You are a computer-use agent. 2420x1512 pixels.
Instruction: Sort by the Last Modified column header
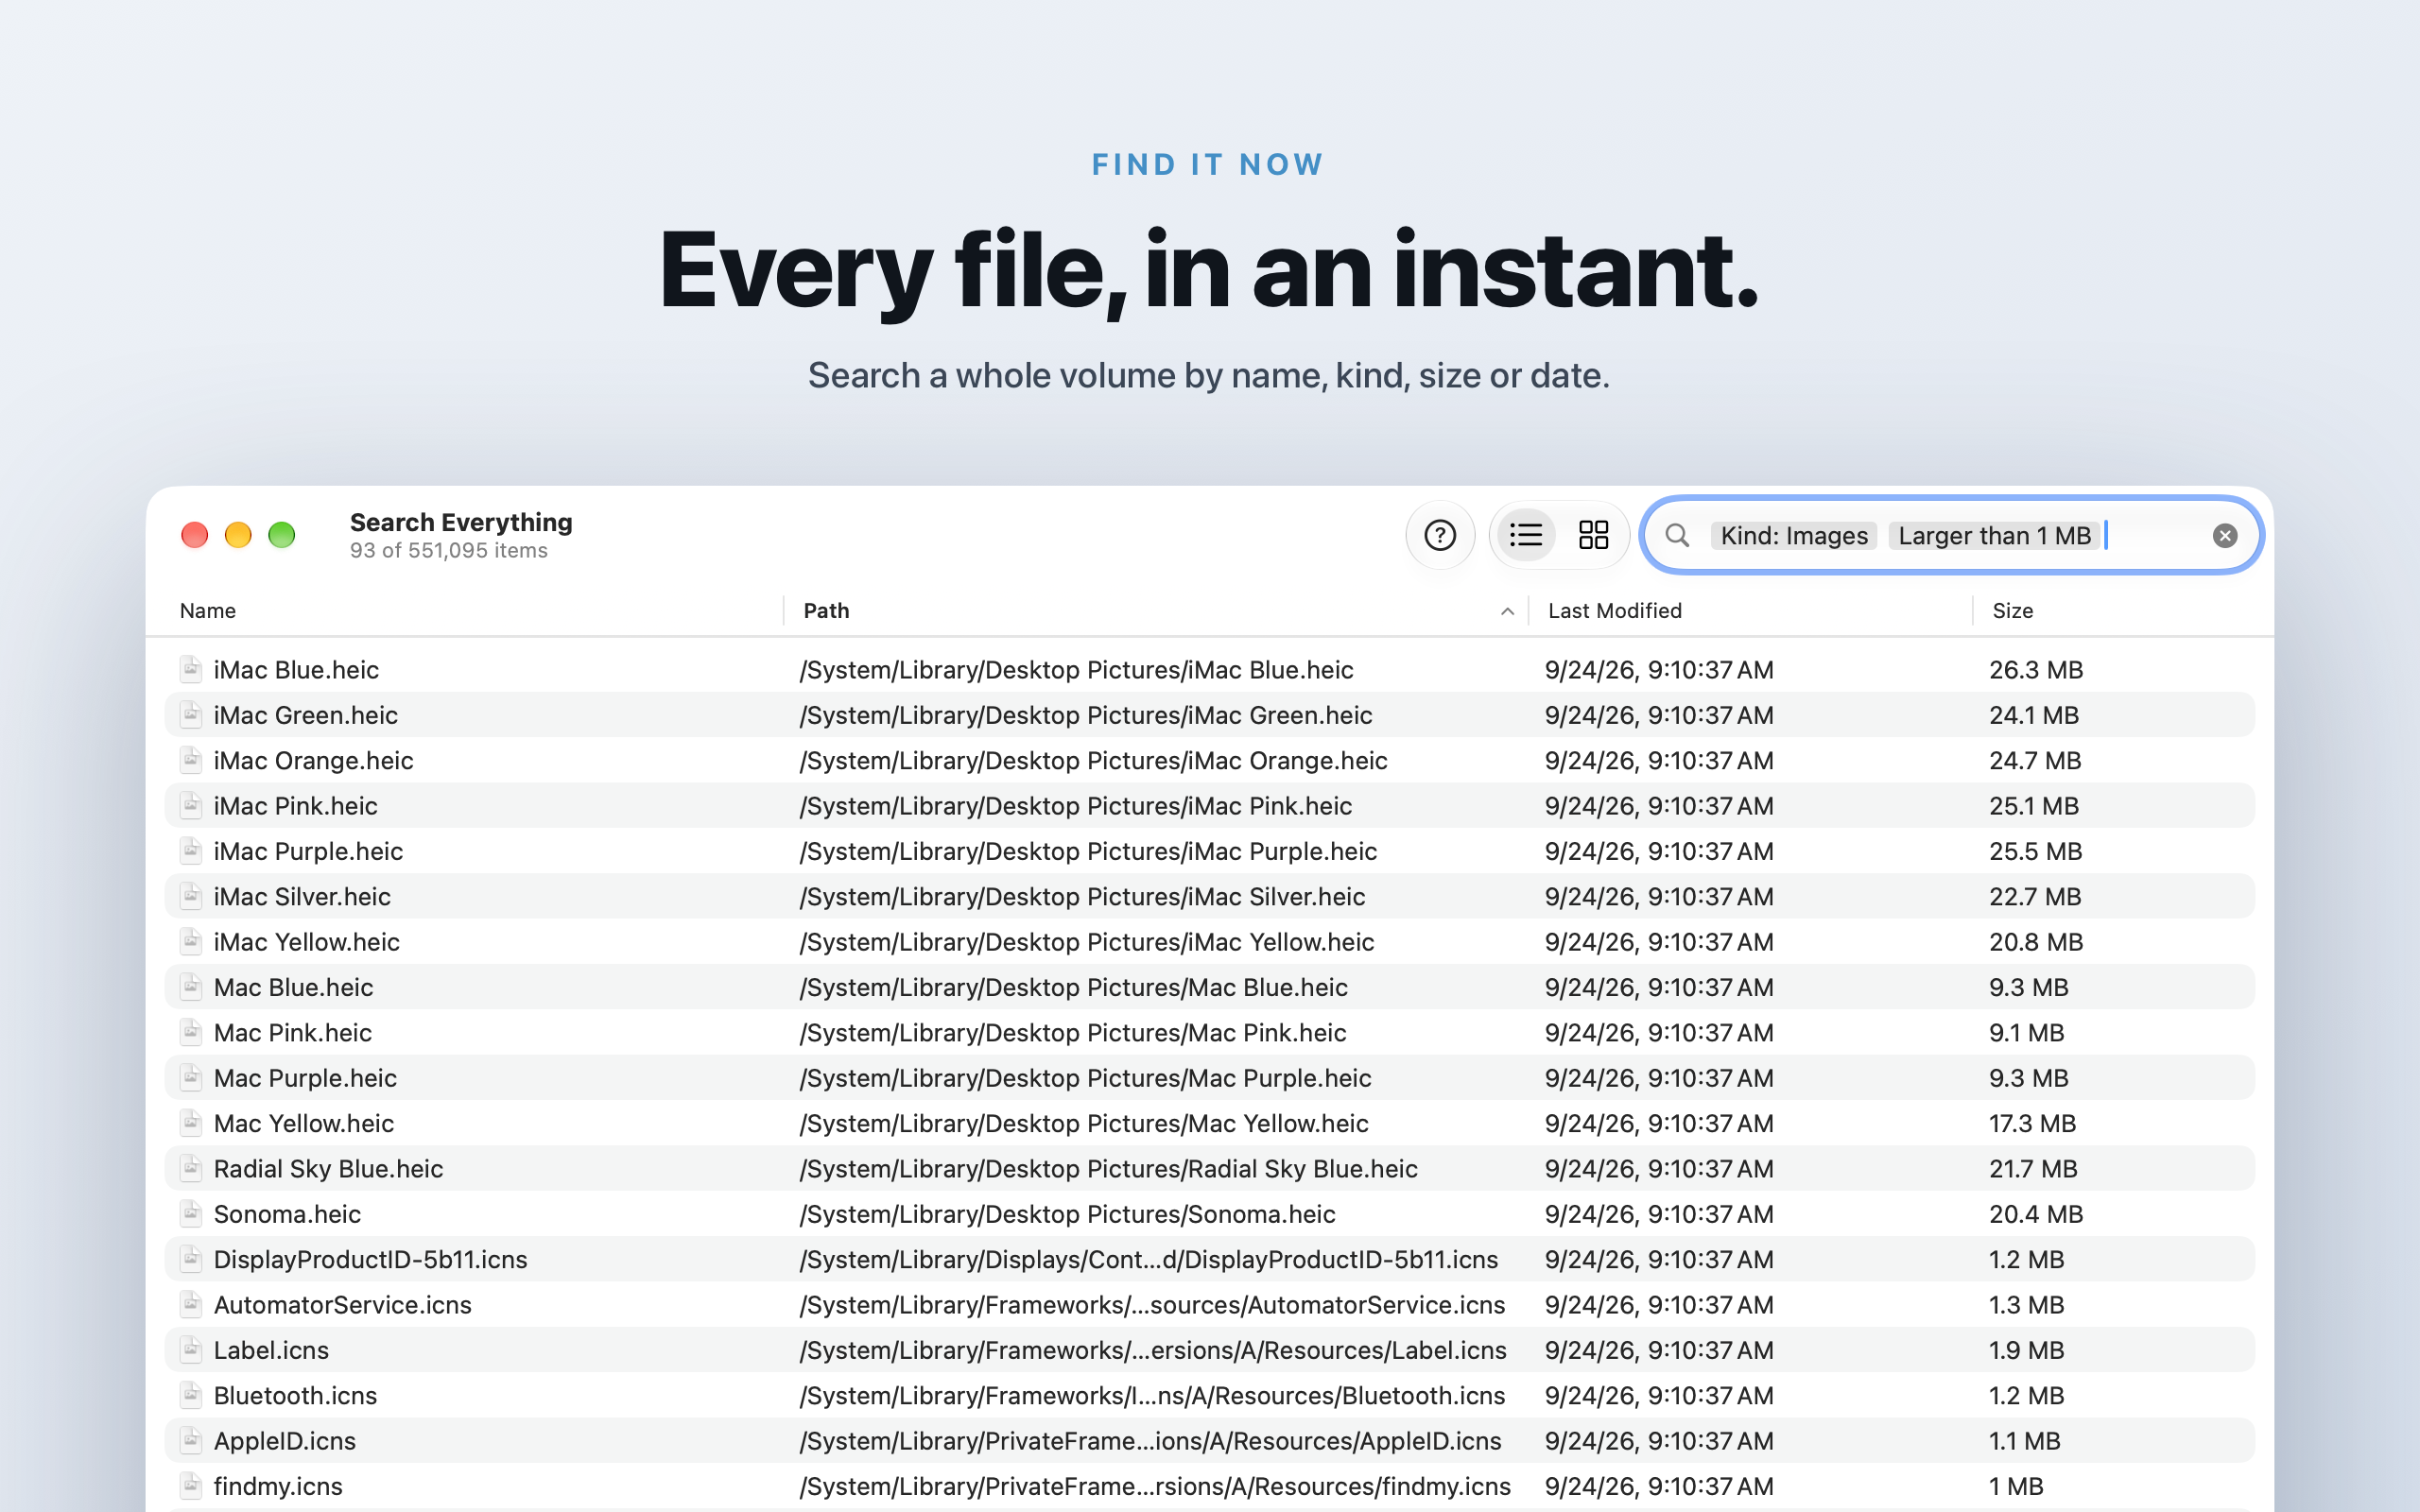point(1615,610)
